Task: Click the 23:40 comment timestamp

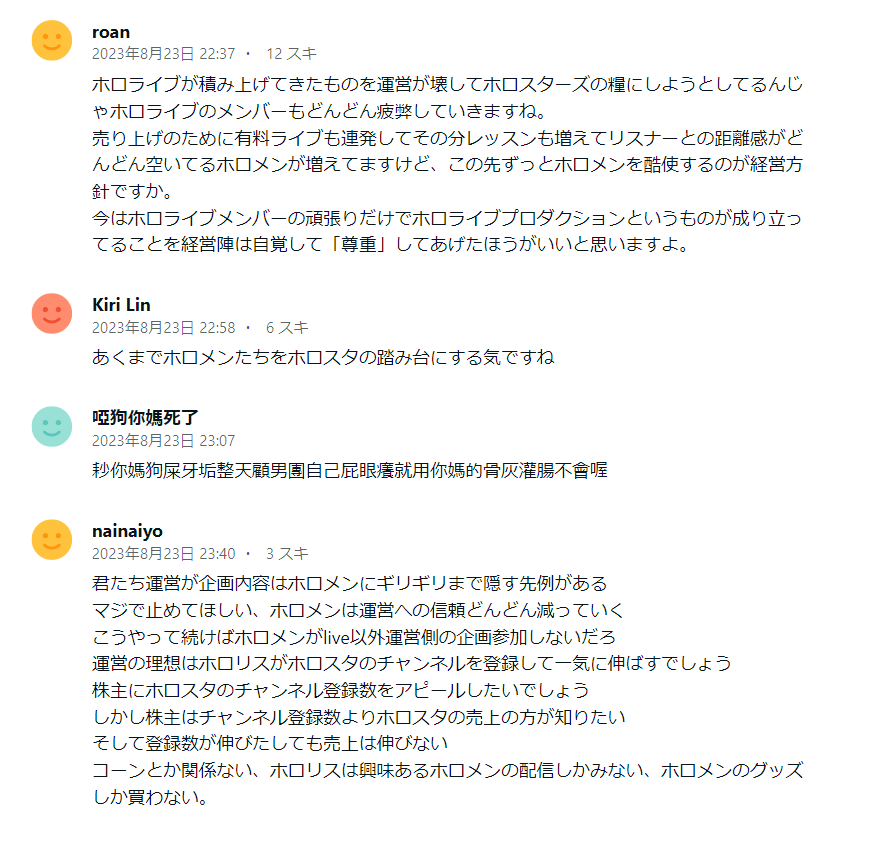Action: [x=164, y=553]
